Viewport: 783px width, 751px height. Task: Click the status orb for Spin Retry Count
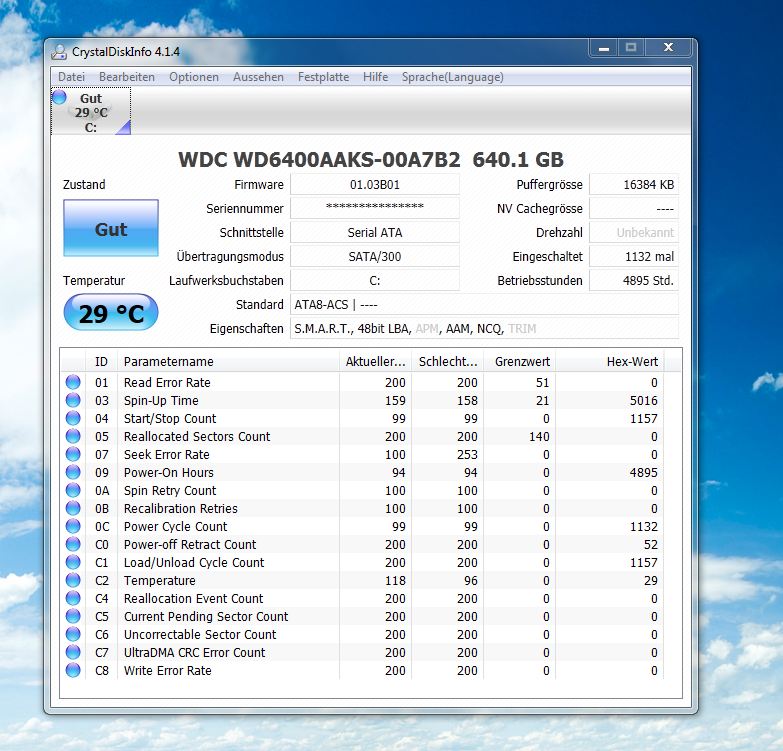[x=73, y=490]
